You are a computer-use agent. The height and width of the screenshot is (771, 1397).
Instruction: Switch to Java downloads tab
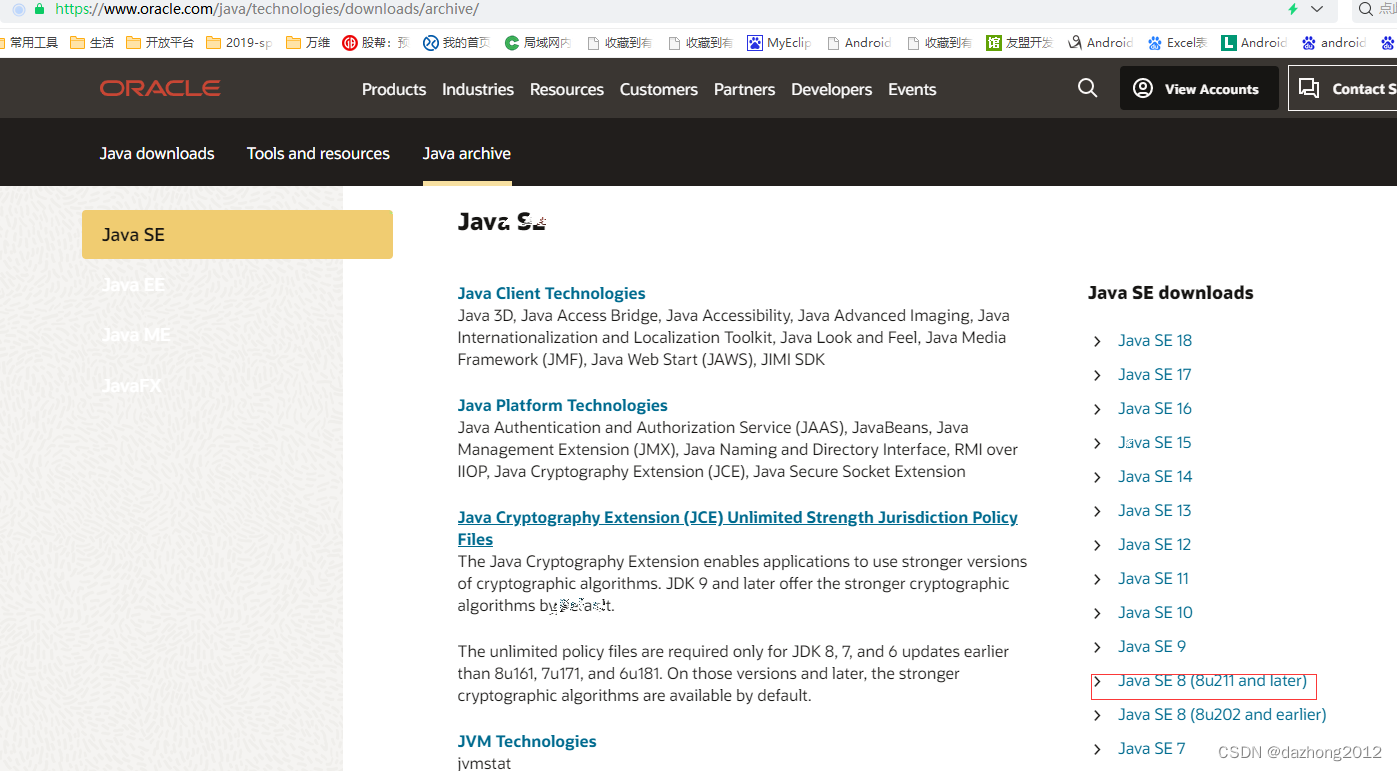[x=157, y=153]
